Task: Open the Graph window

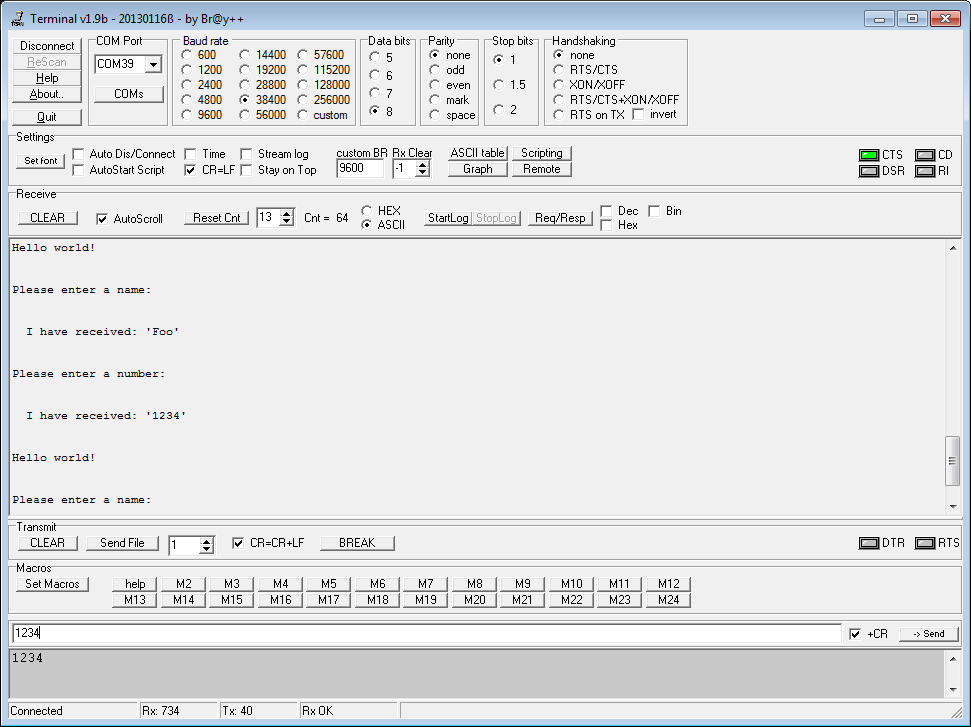Action: (477, 169)
